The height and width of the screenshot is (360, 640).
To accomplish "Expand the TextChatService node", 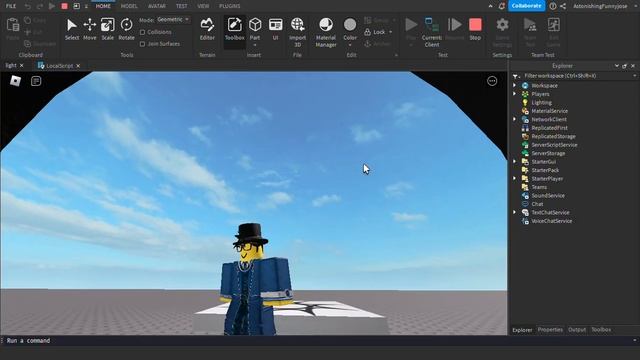I will click(514, 212).
